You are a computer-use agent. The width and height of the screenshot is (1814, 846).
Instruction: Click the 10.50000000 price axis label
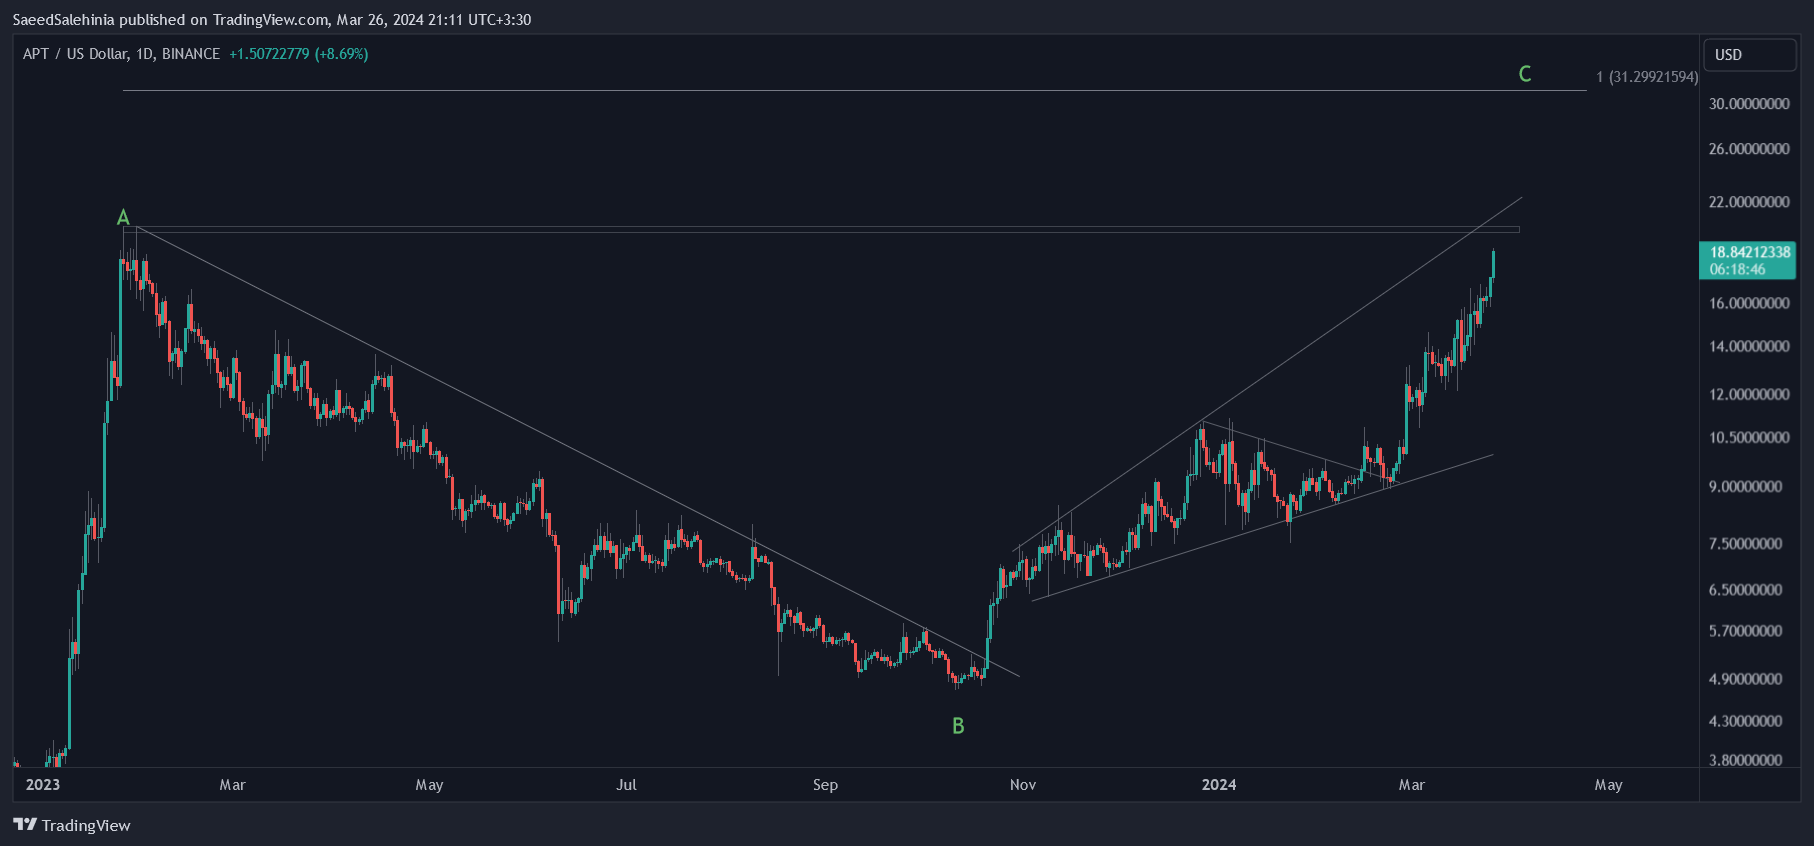pos(1749,438)
